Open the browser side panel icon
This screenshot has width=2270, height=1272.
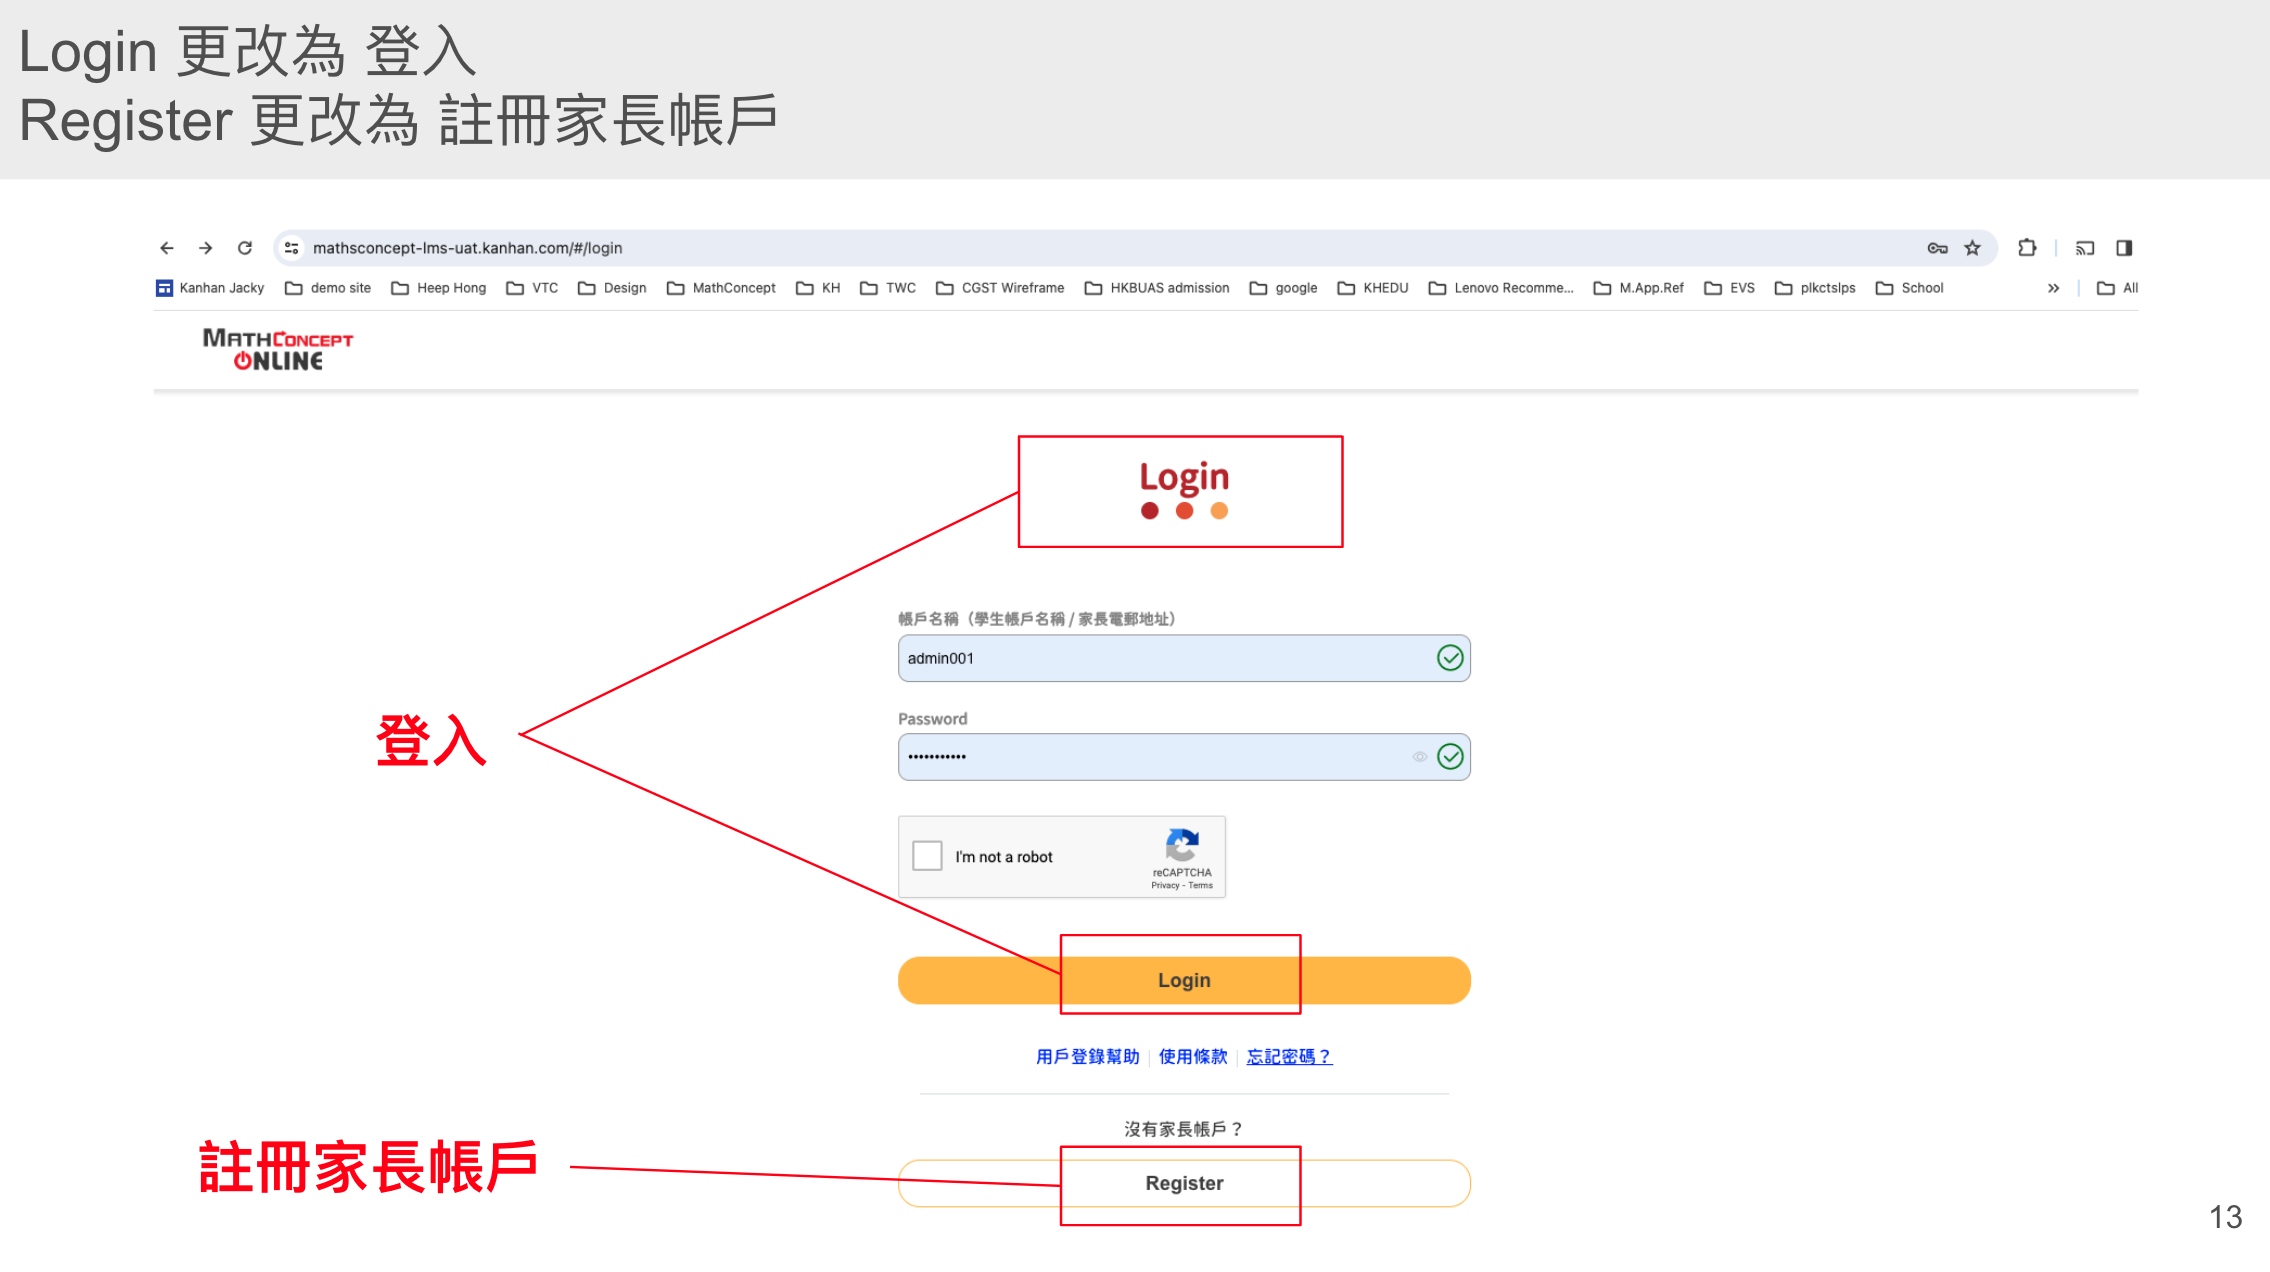[x=2124, y=248]
